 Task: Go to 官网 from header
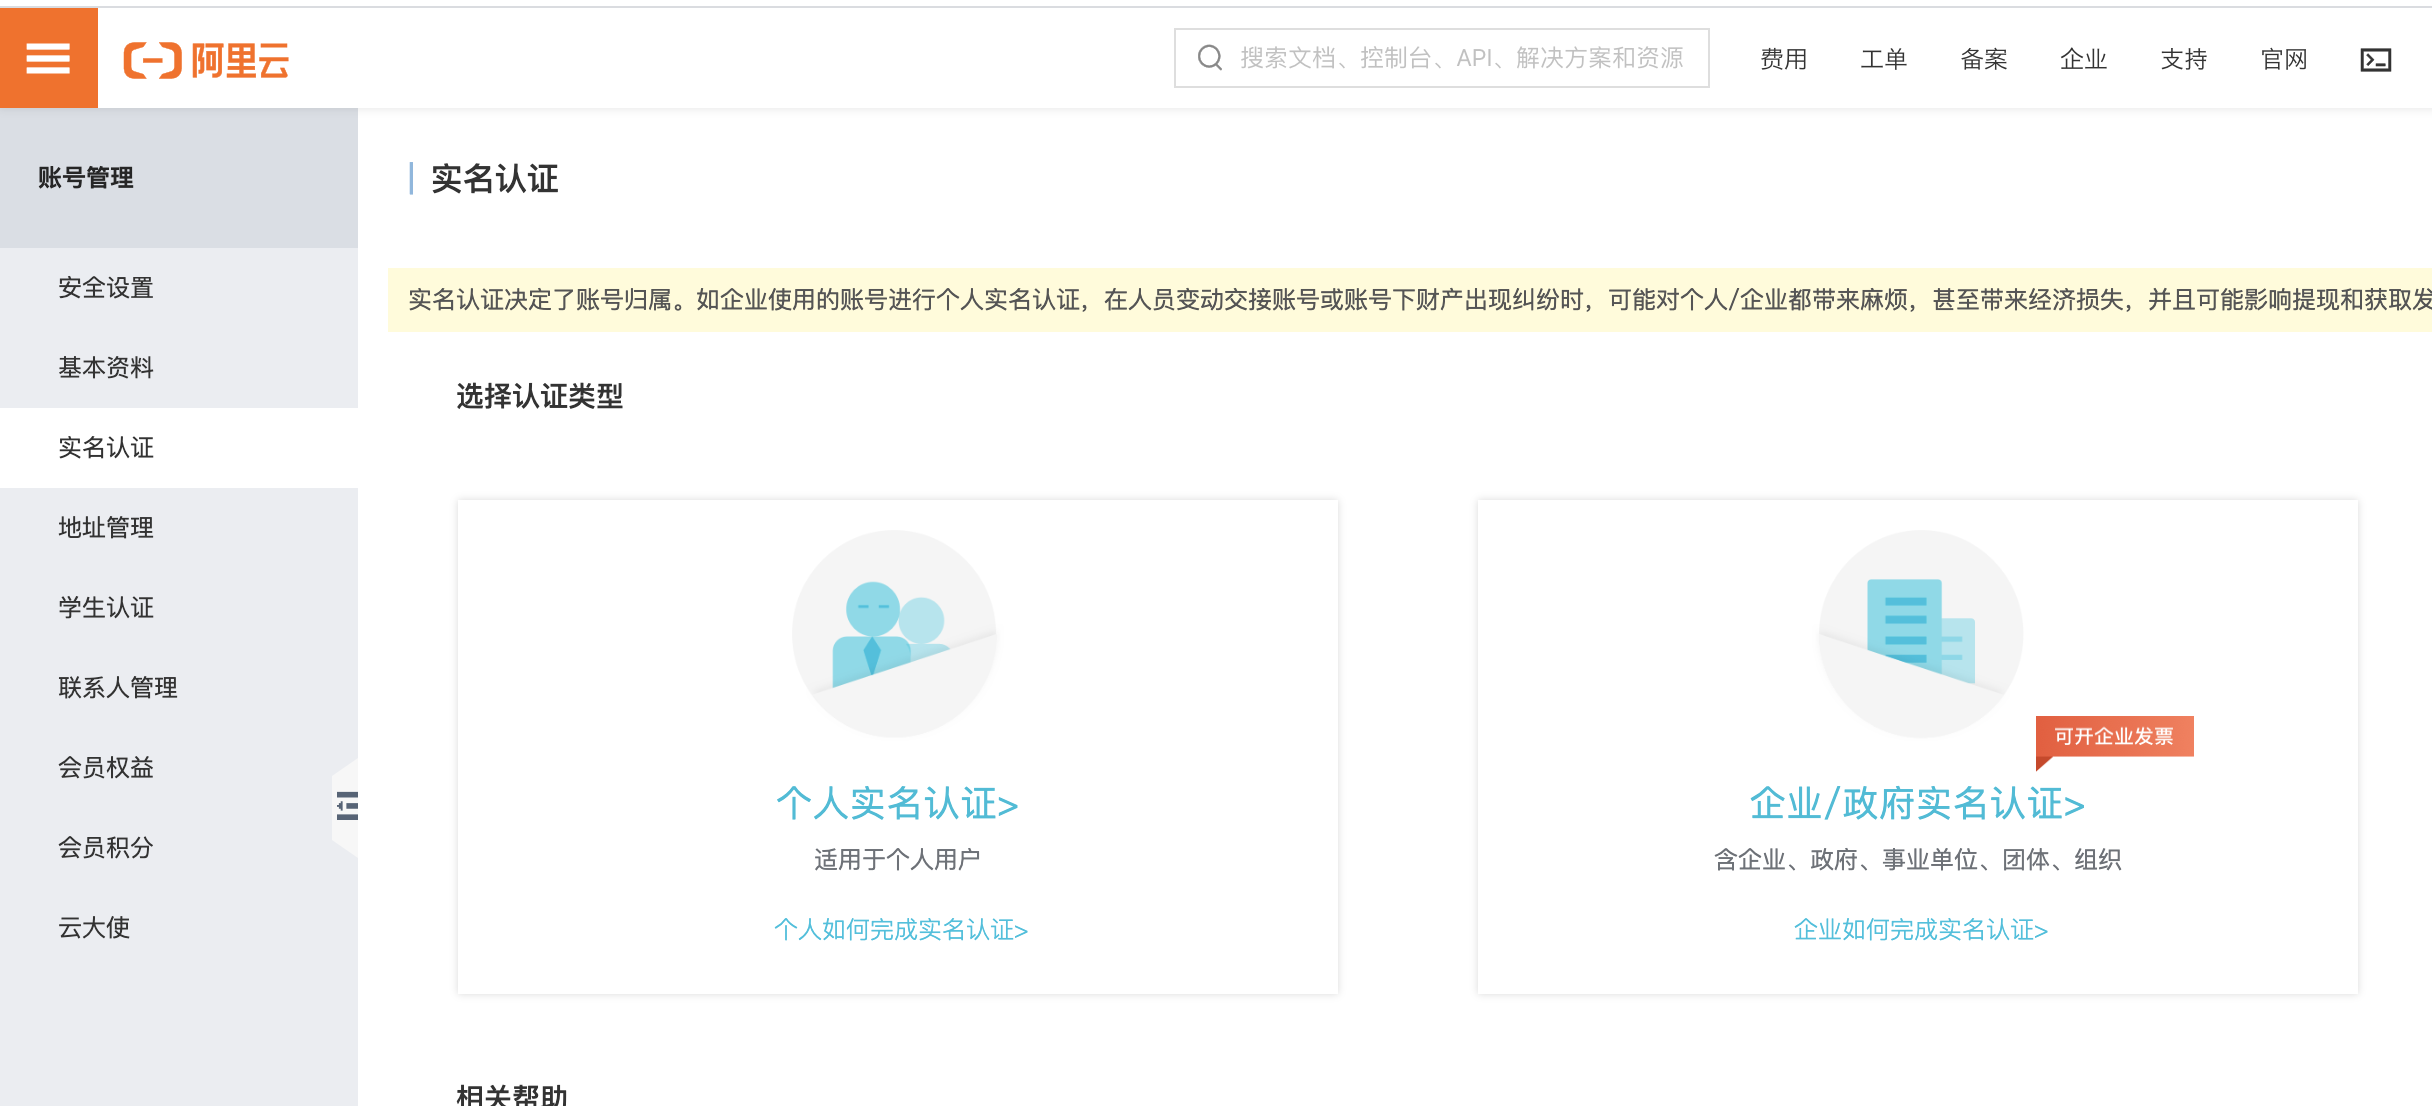tap(2284, 60)
